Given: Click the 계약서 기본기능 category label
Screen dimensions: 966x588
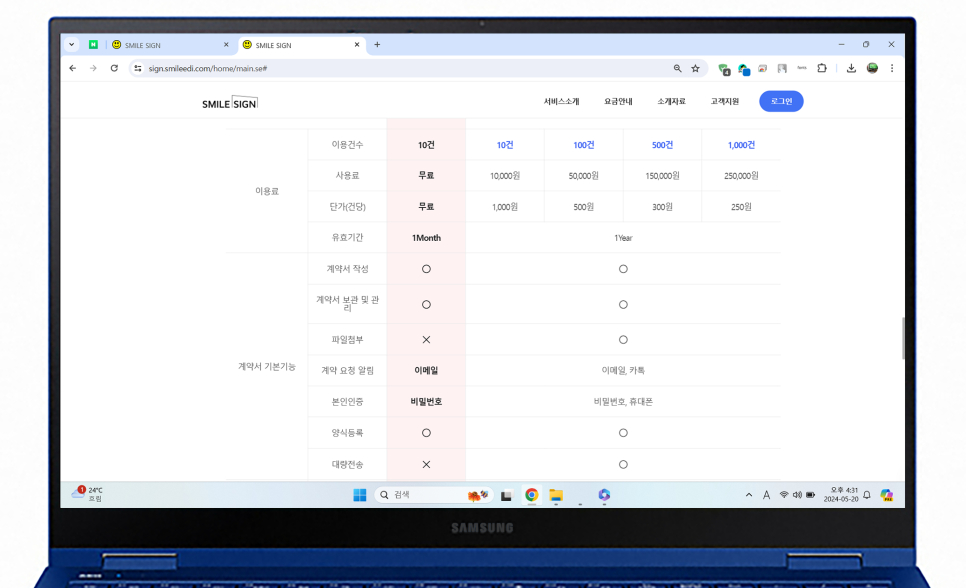Looking at the screenshot, I should point(267,367).
